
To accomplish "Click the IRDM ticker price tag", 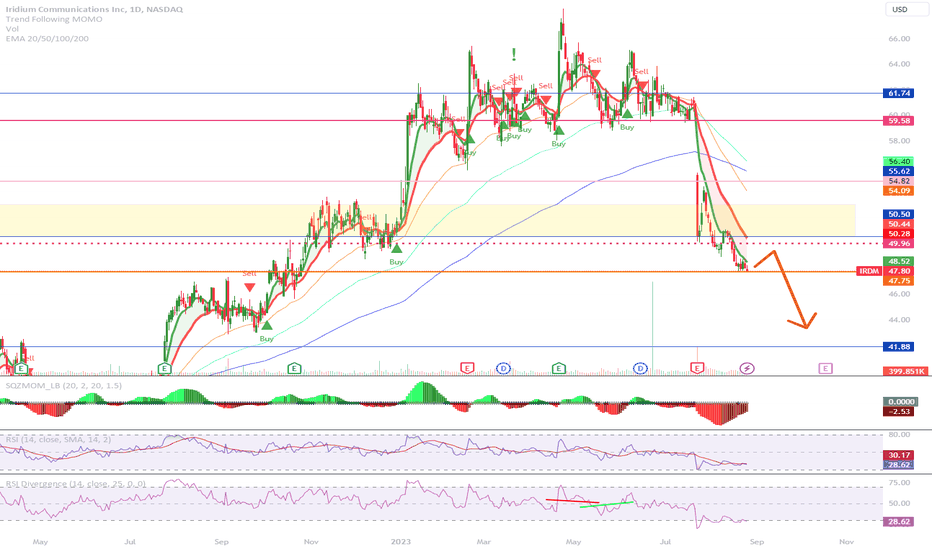I will pos(869,271).
